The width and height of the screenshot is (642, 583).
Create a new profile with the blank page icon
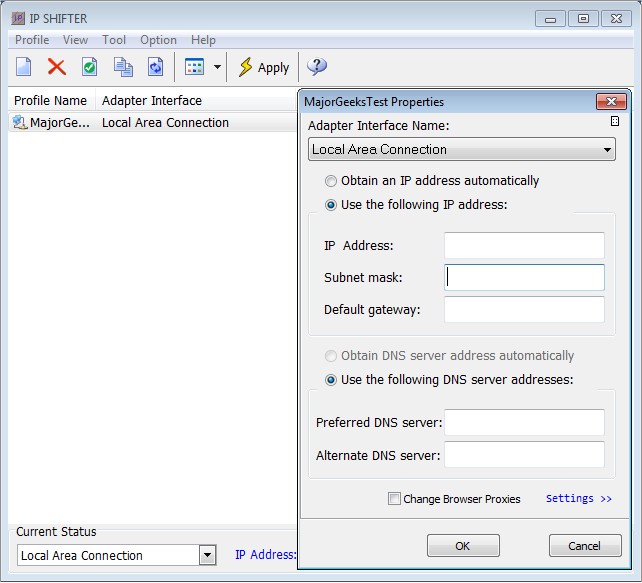[23, 67]
